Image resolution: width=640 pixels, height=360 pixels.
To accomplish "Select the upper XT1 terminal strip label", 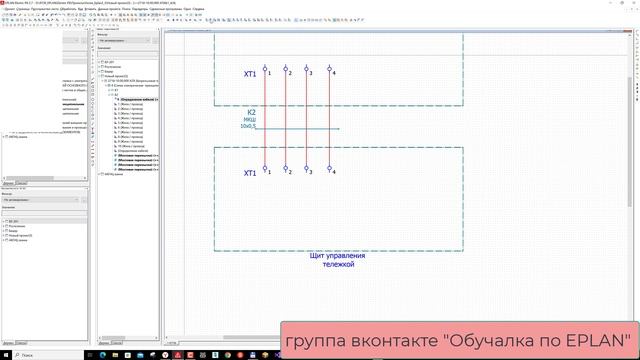I will pos(250,74).
